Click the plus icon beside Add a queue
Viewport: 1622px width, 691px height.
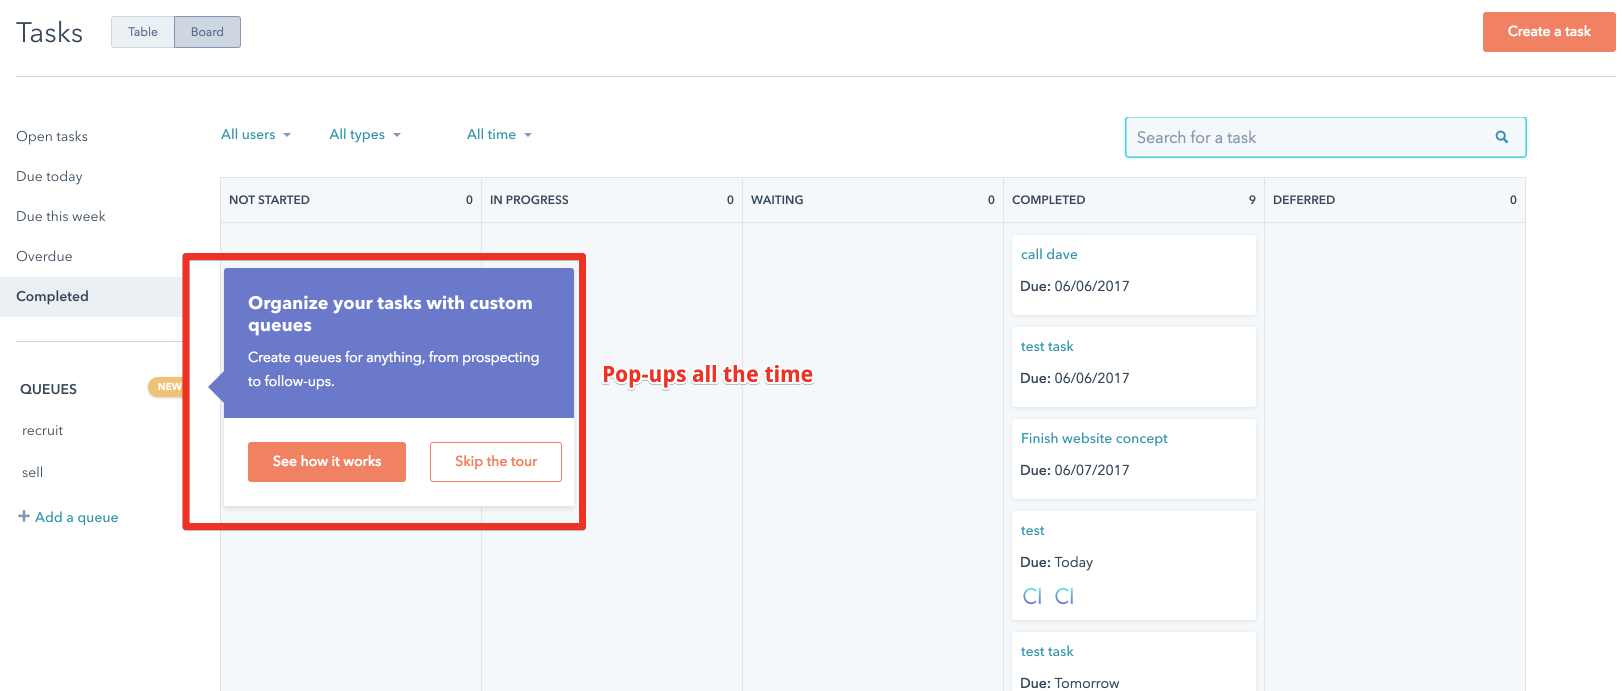[24, 516]
